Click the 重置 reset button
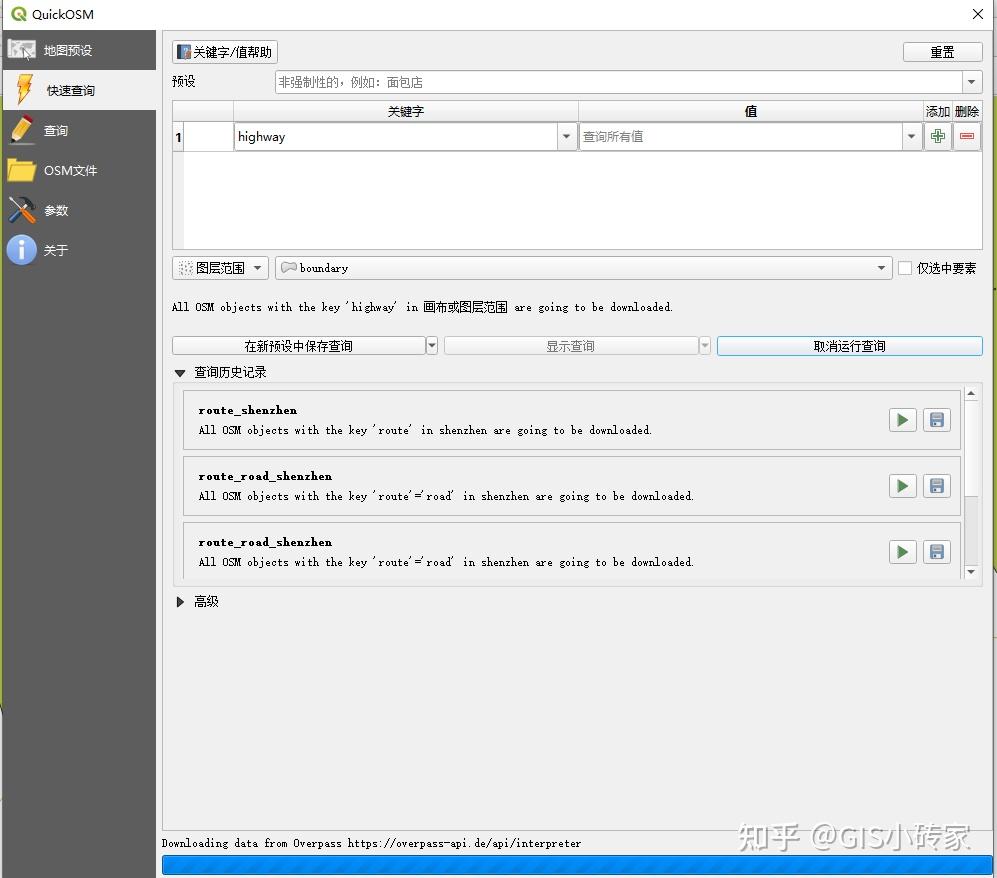The image size is (997, 878). click(942, 52)
